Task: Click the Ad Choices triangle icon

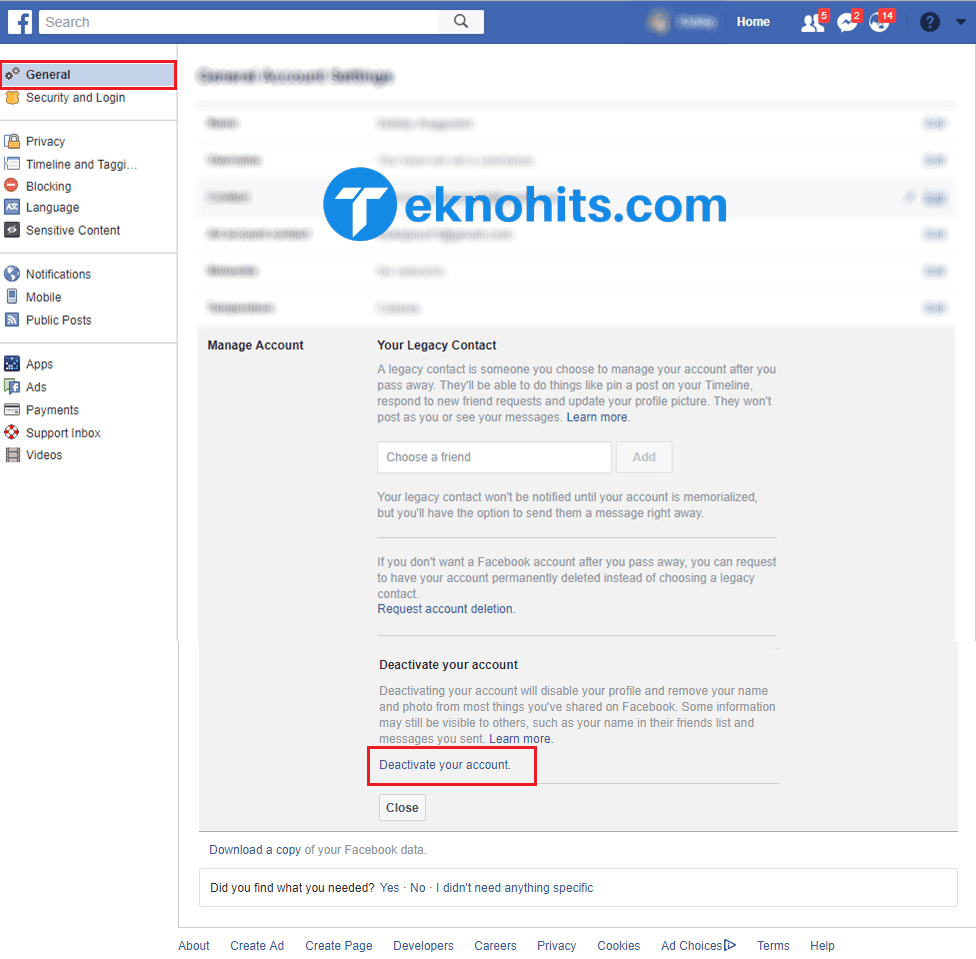Action: (x=730, y=945)
